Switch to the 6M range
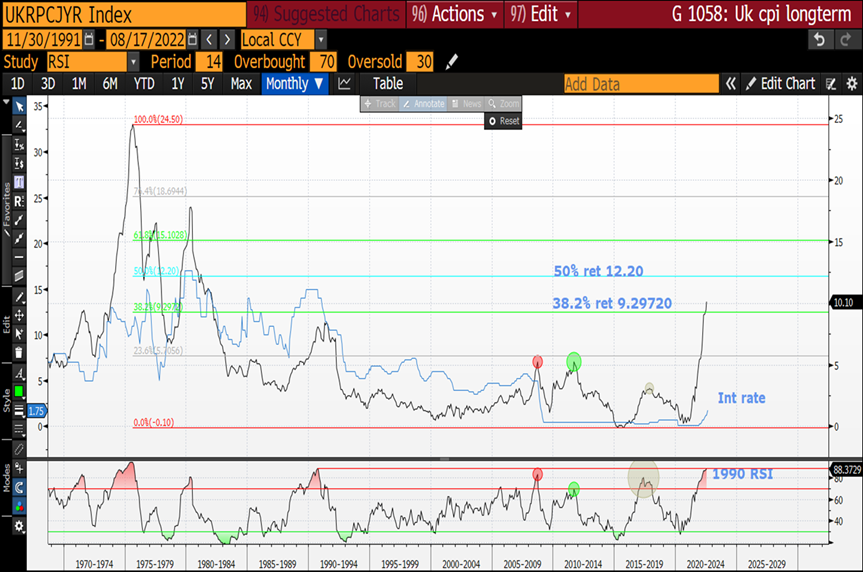This screenshot has height=572, width=863. [x=110, y=84]
